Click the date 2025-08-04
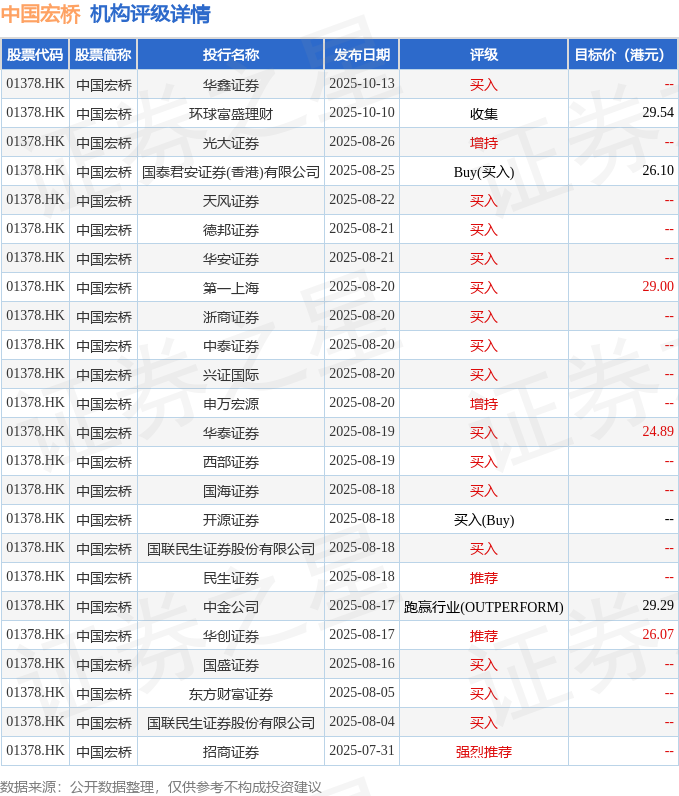 (362, 721)
